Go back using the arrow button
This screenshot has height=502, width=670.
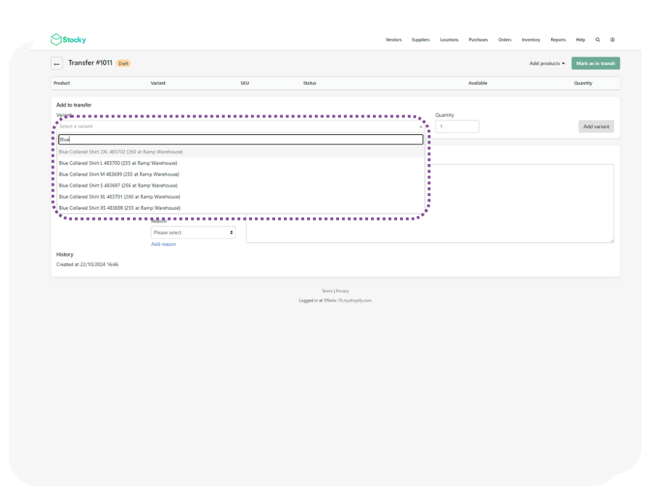click(57, 63)
